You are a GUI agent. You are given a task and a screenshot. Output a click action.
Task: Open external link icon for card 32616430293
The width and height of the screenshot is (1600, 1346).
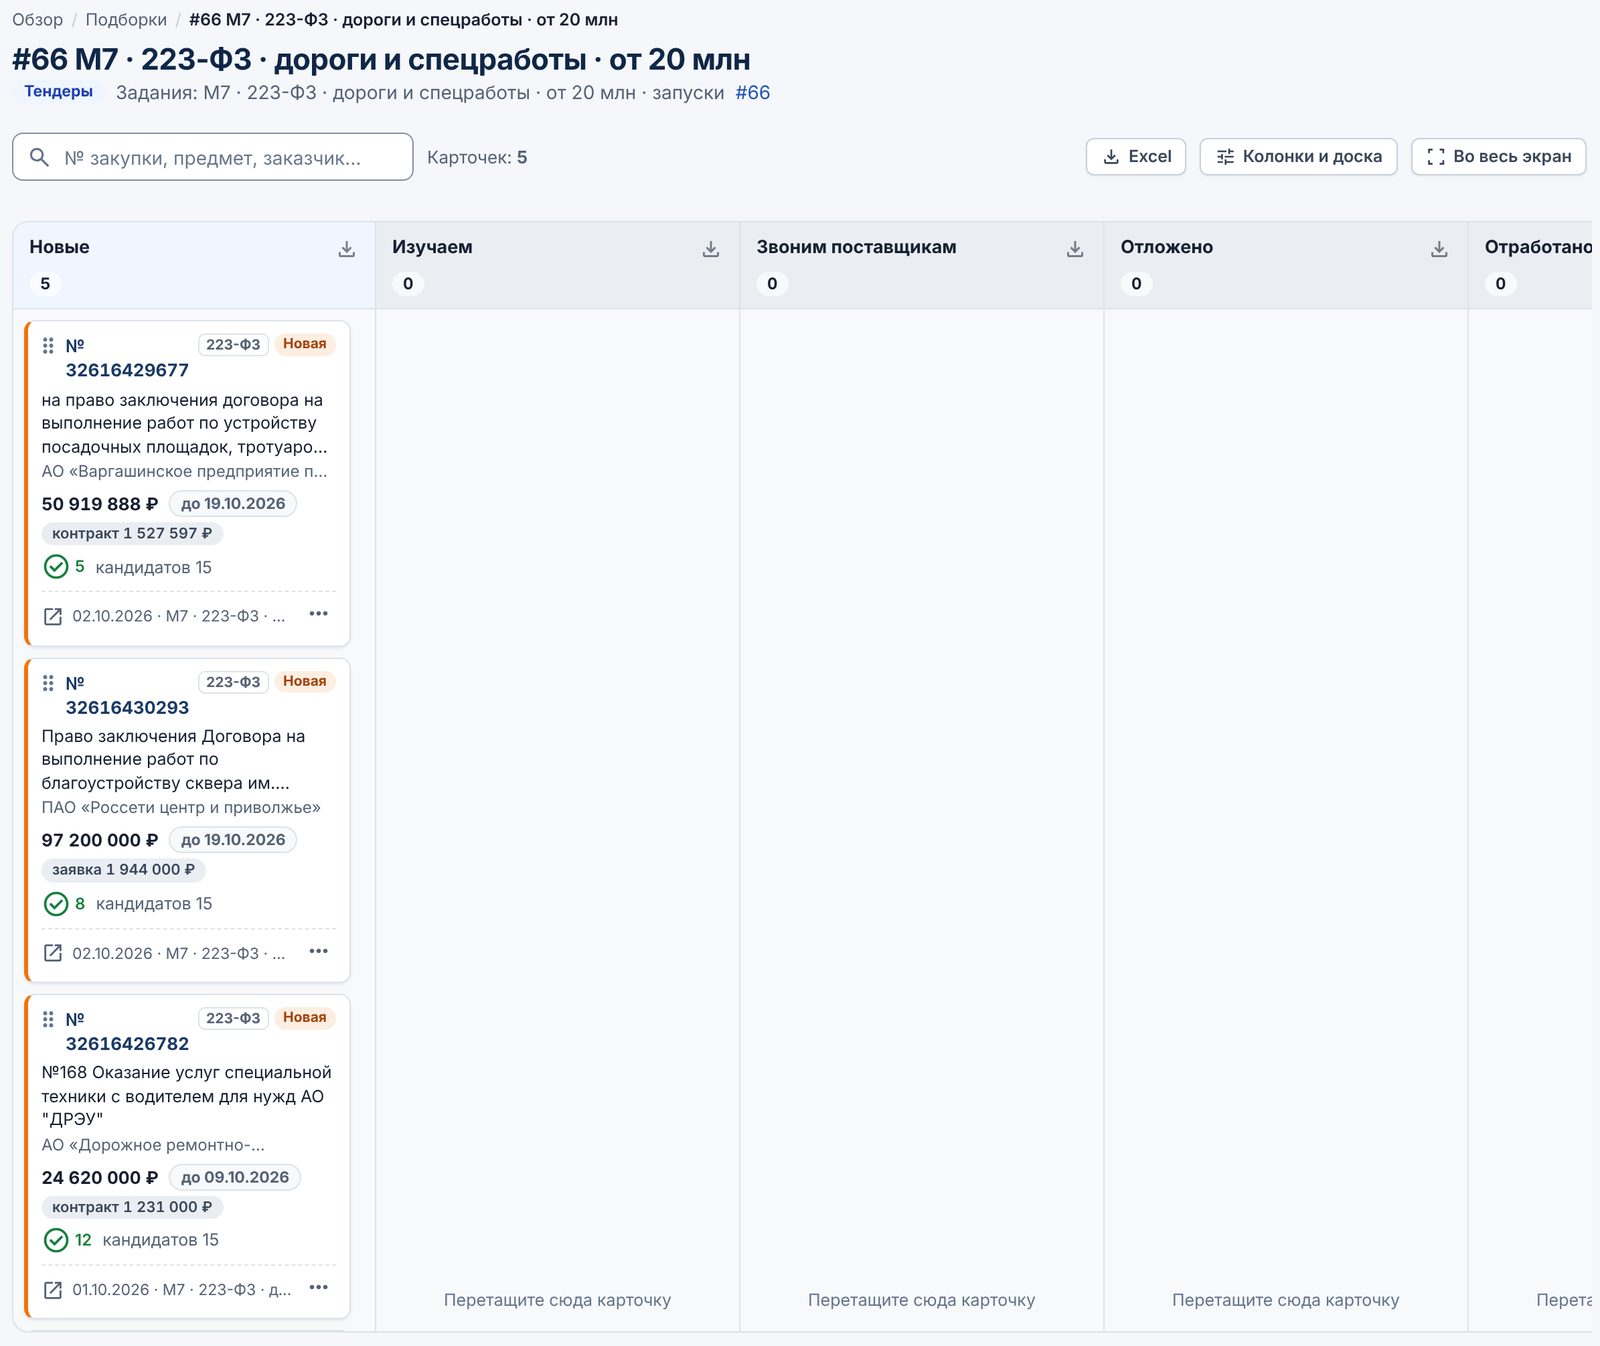tap(53, 953)
